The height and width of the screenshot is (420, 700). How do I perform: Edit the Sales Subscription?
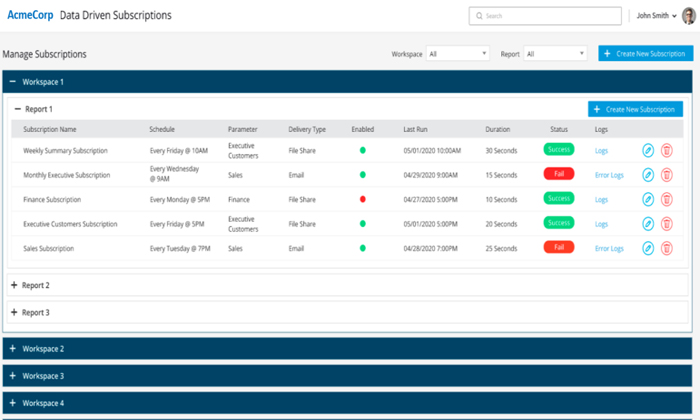tap(648, 248)
